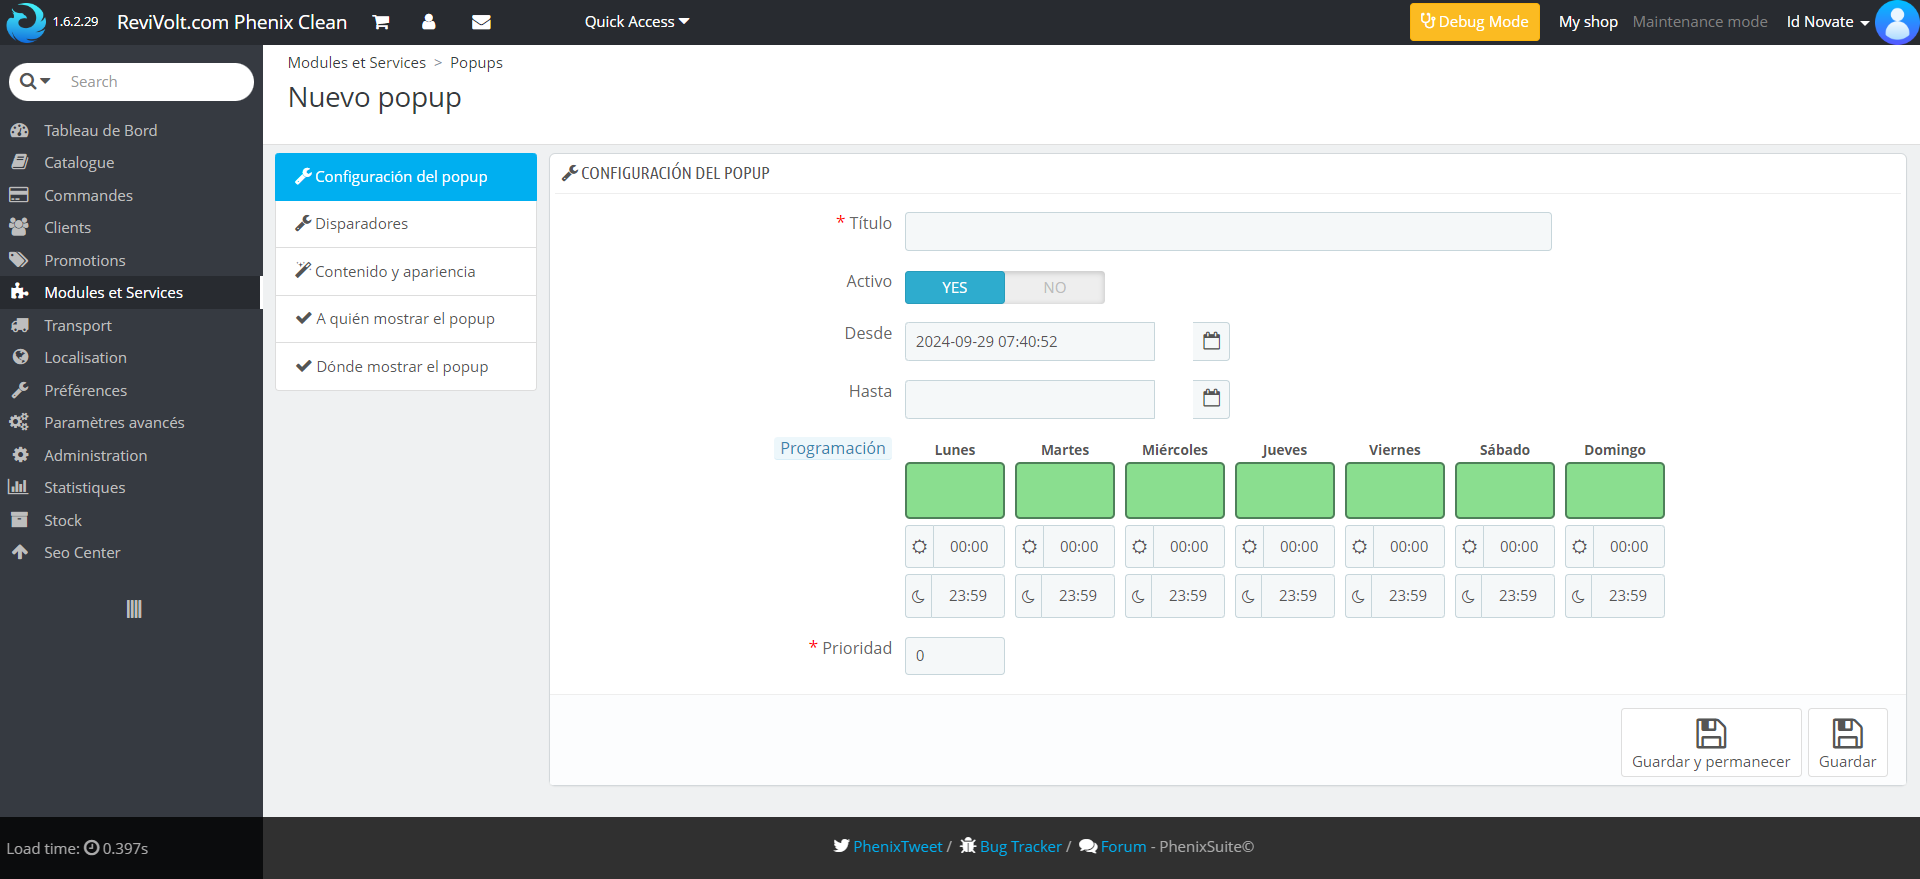
Task: Follow the PhenixTweet footer link
Action: point(897,847)
